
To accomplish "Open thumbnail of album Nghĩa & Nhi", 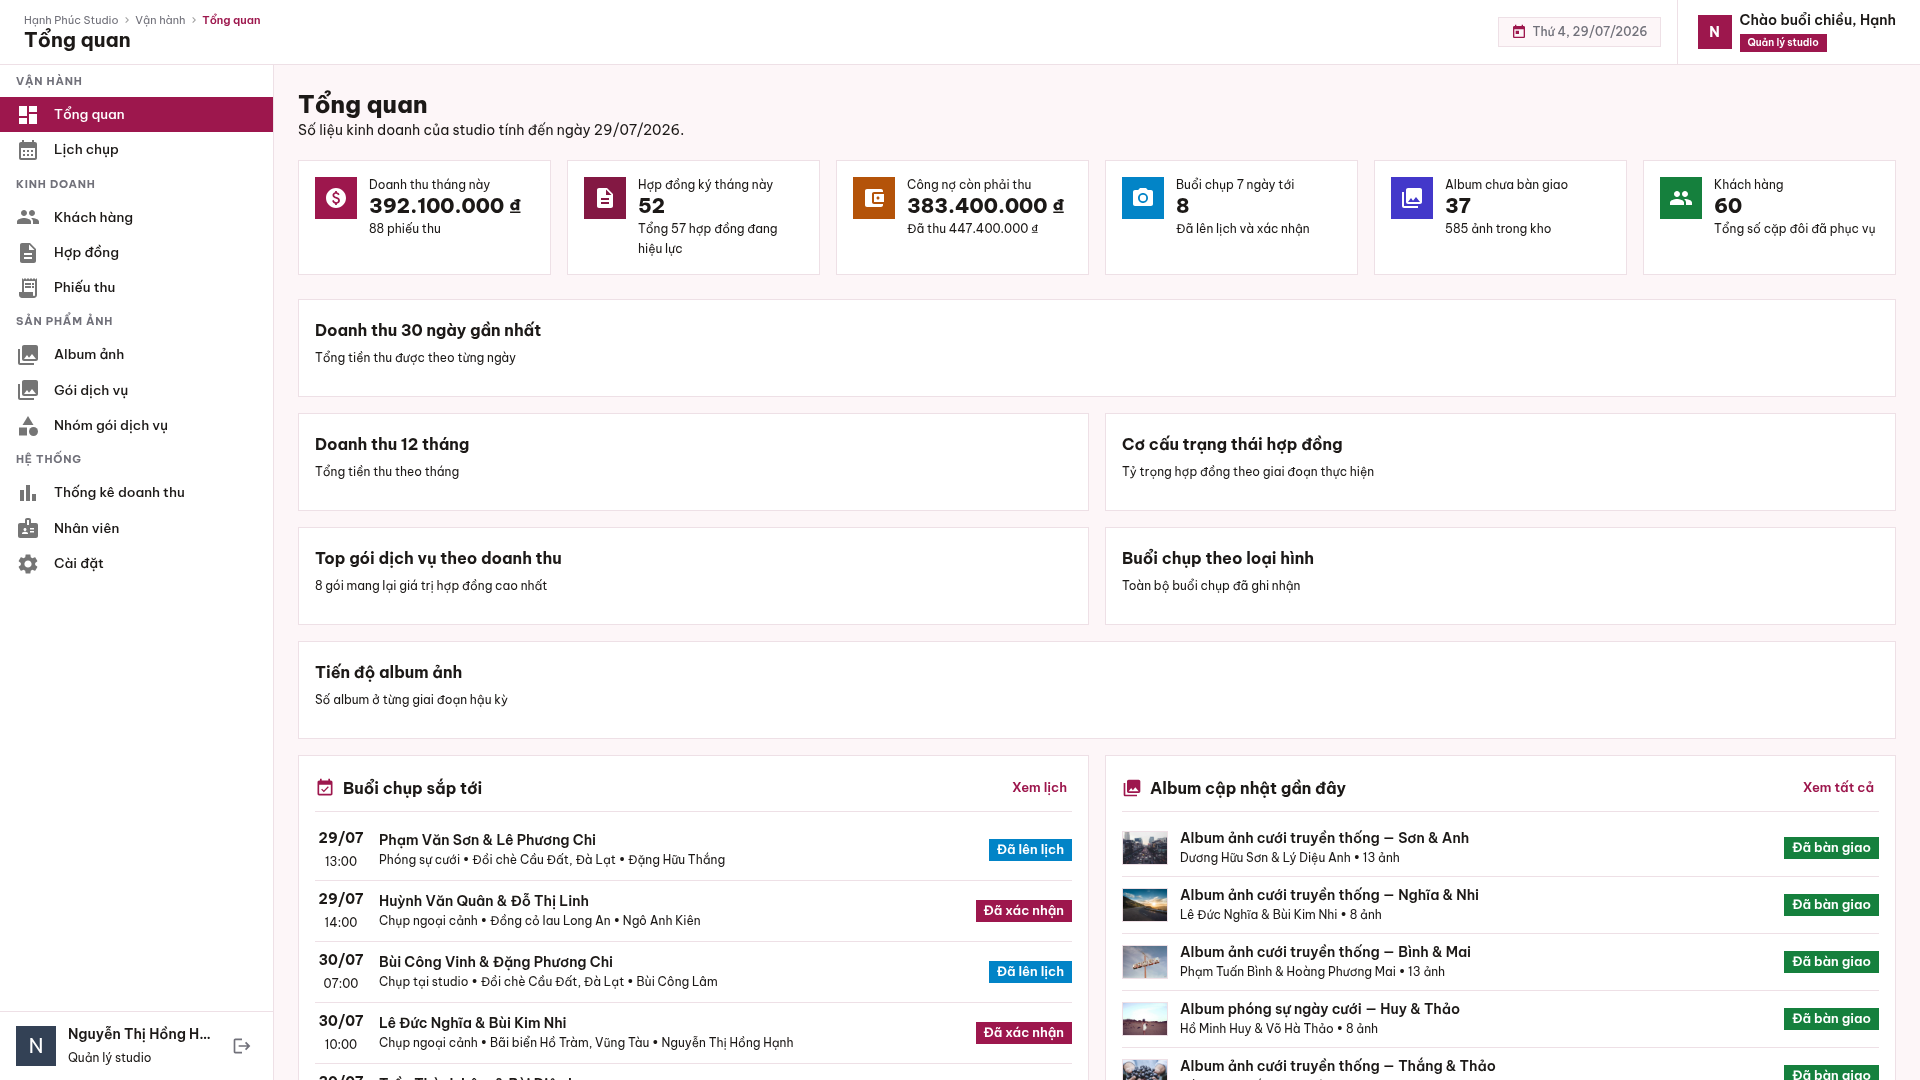I will pos(1145,905).
